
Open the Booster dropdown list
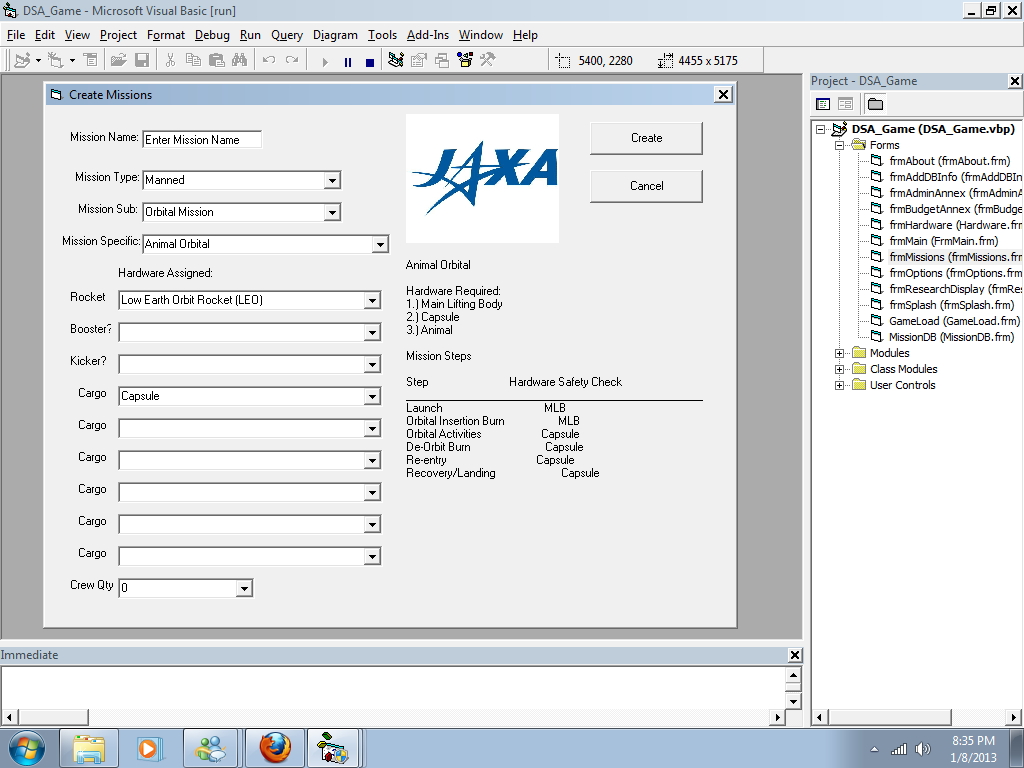pyautogui.click(x=372, y=332)
